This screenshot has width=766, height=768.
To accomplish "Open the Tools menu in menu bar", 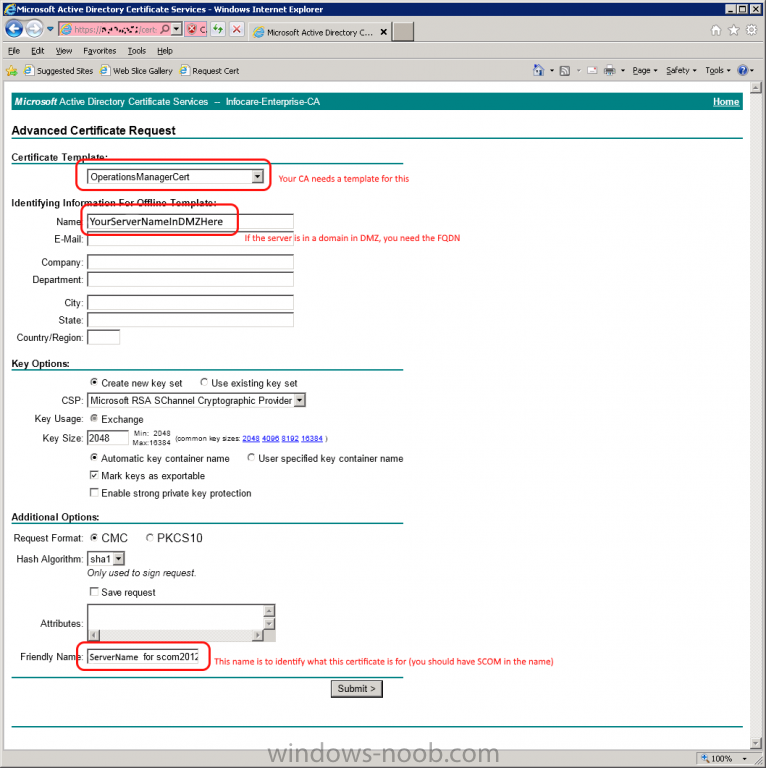I will (x=137, y=50).
